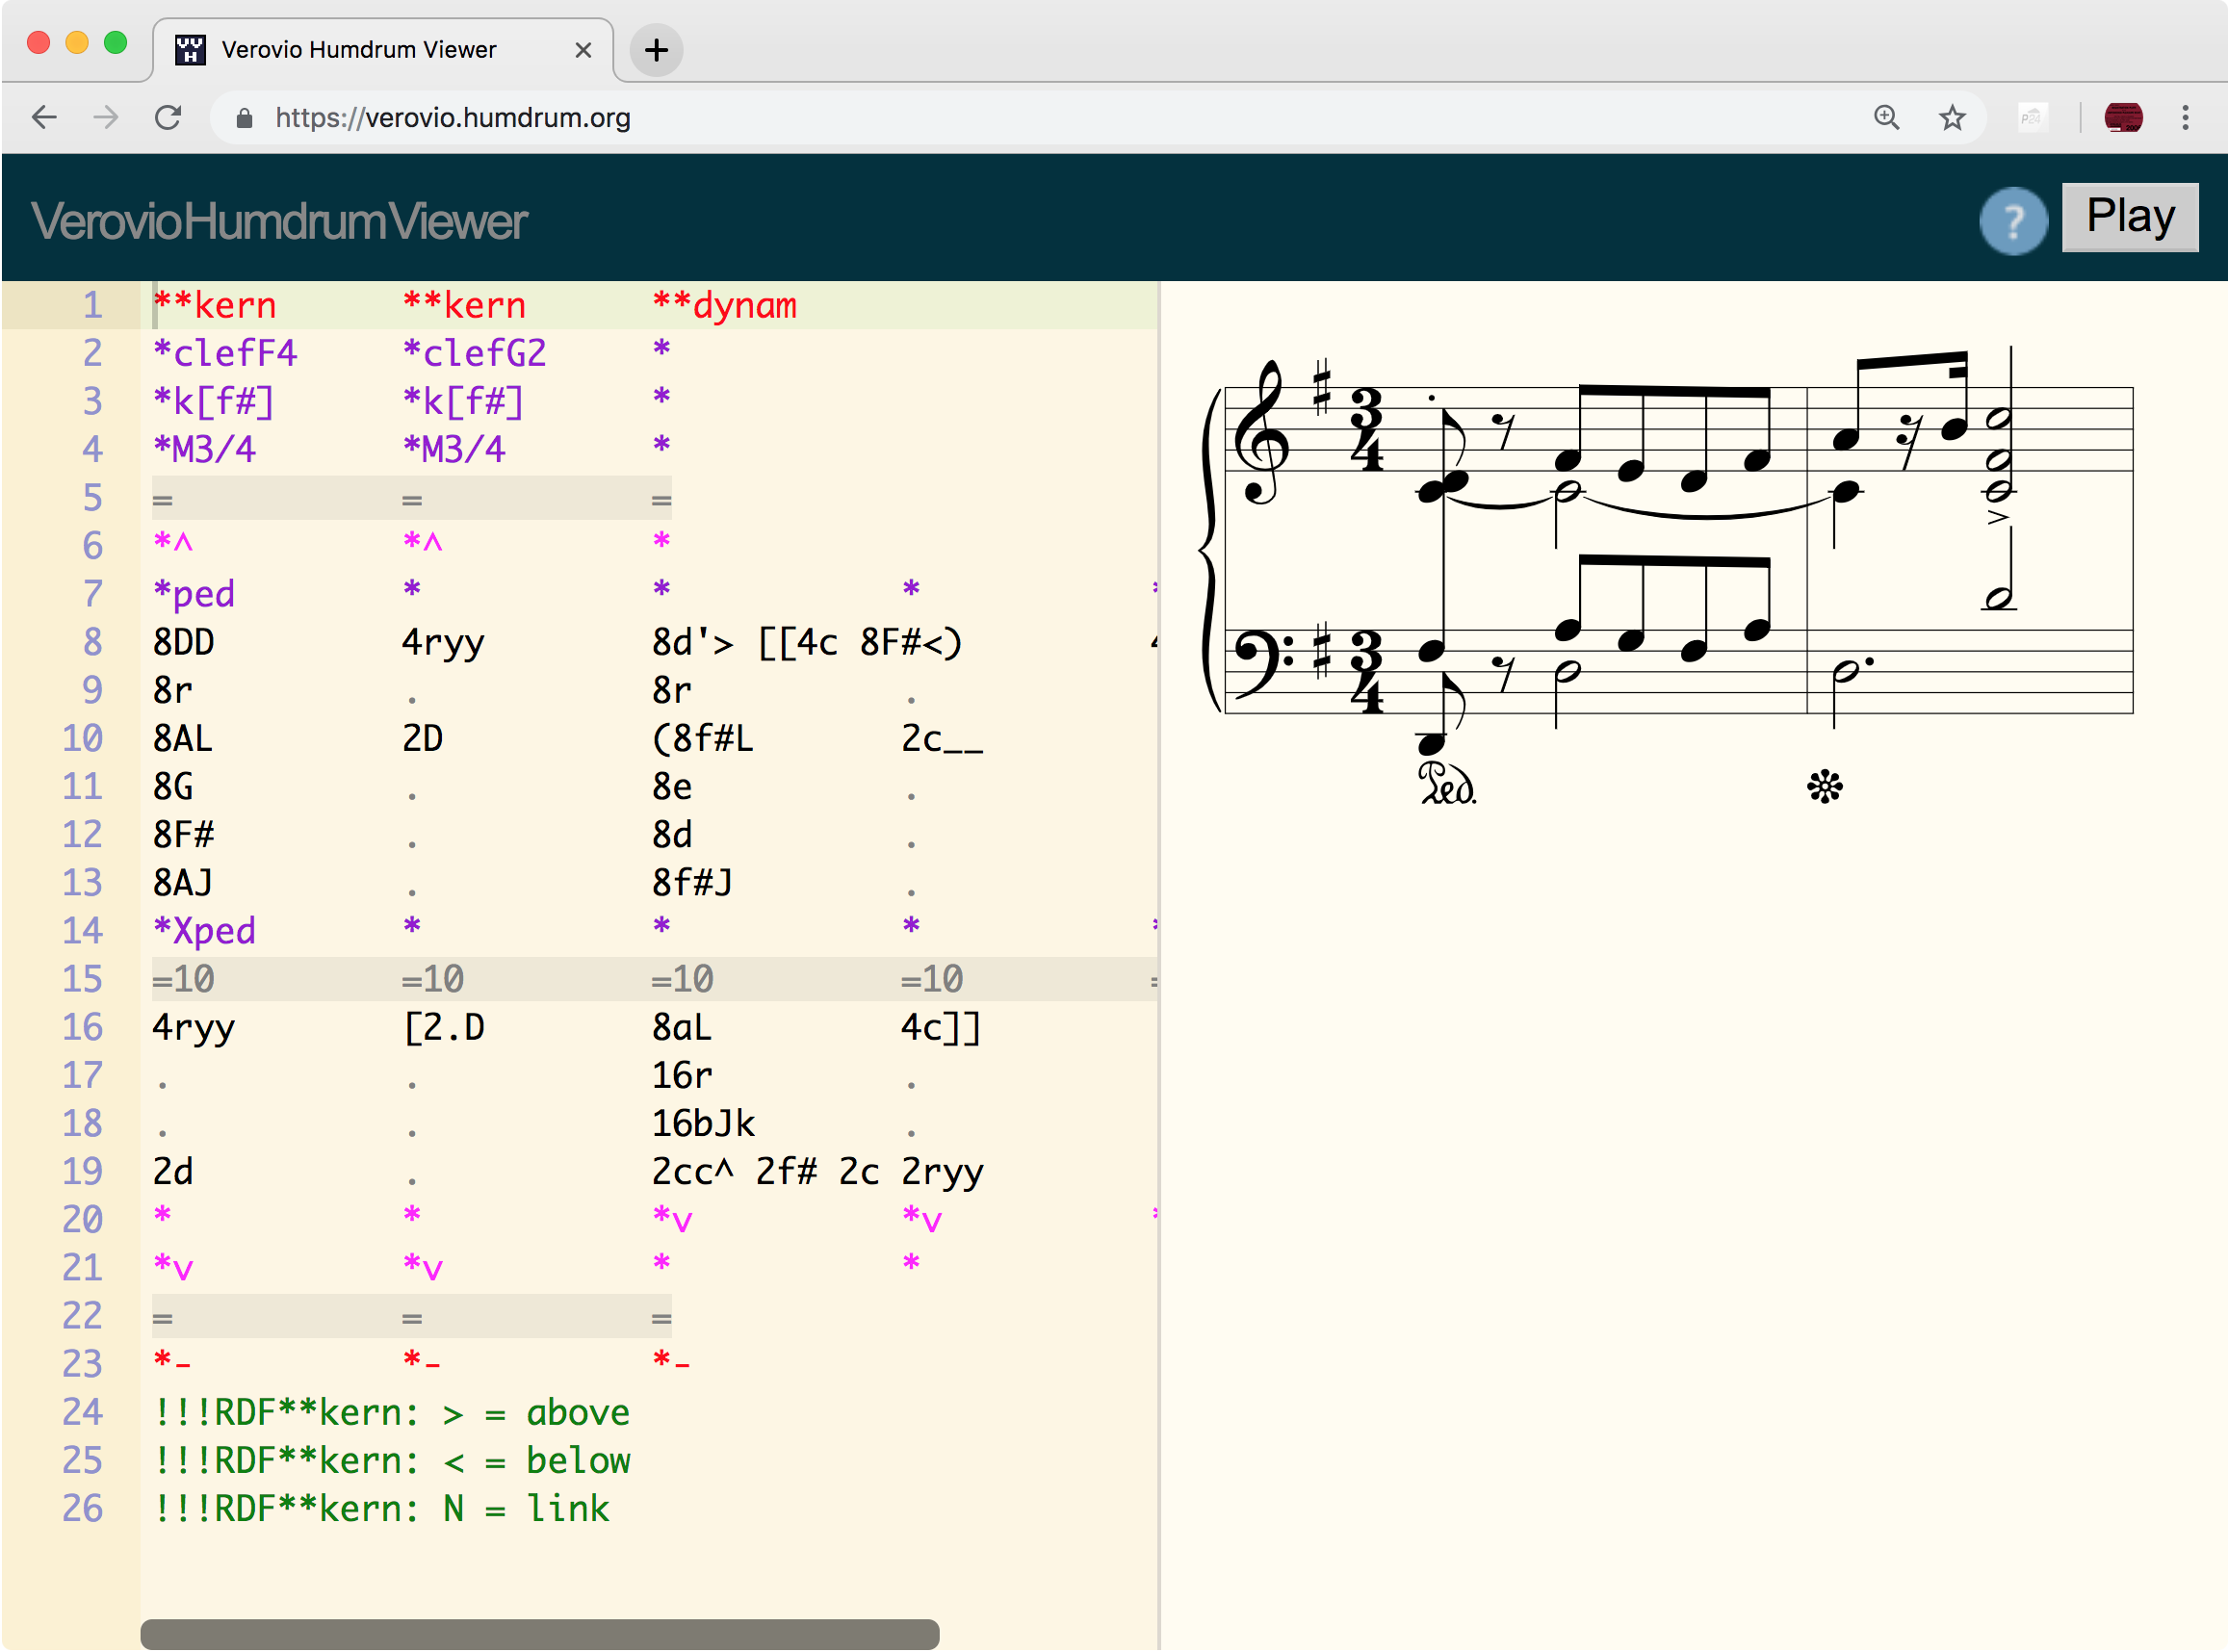The image size is (2228, 1652).
Task: Navigate back using the browser back arrow
Action: coord(44,117)
